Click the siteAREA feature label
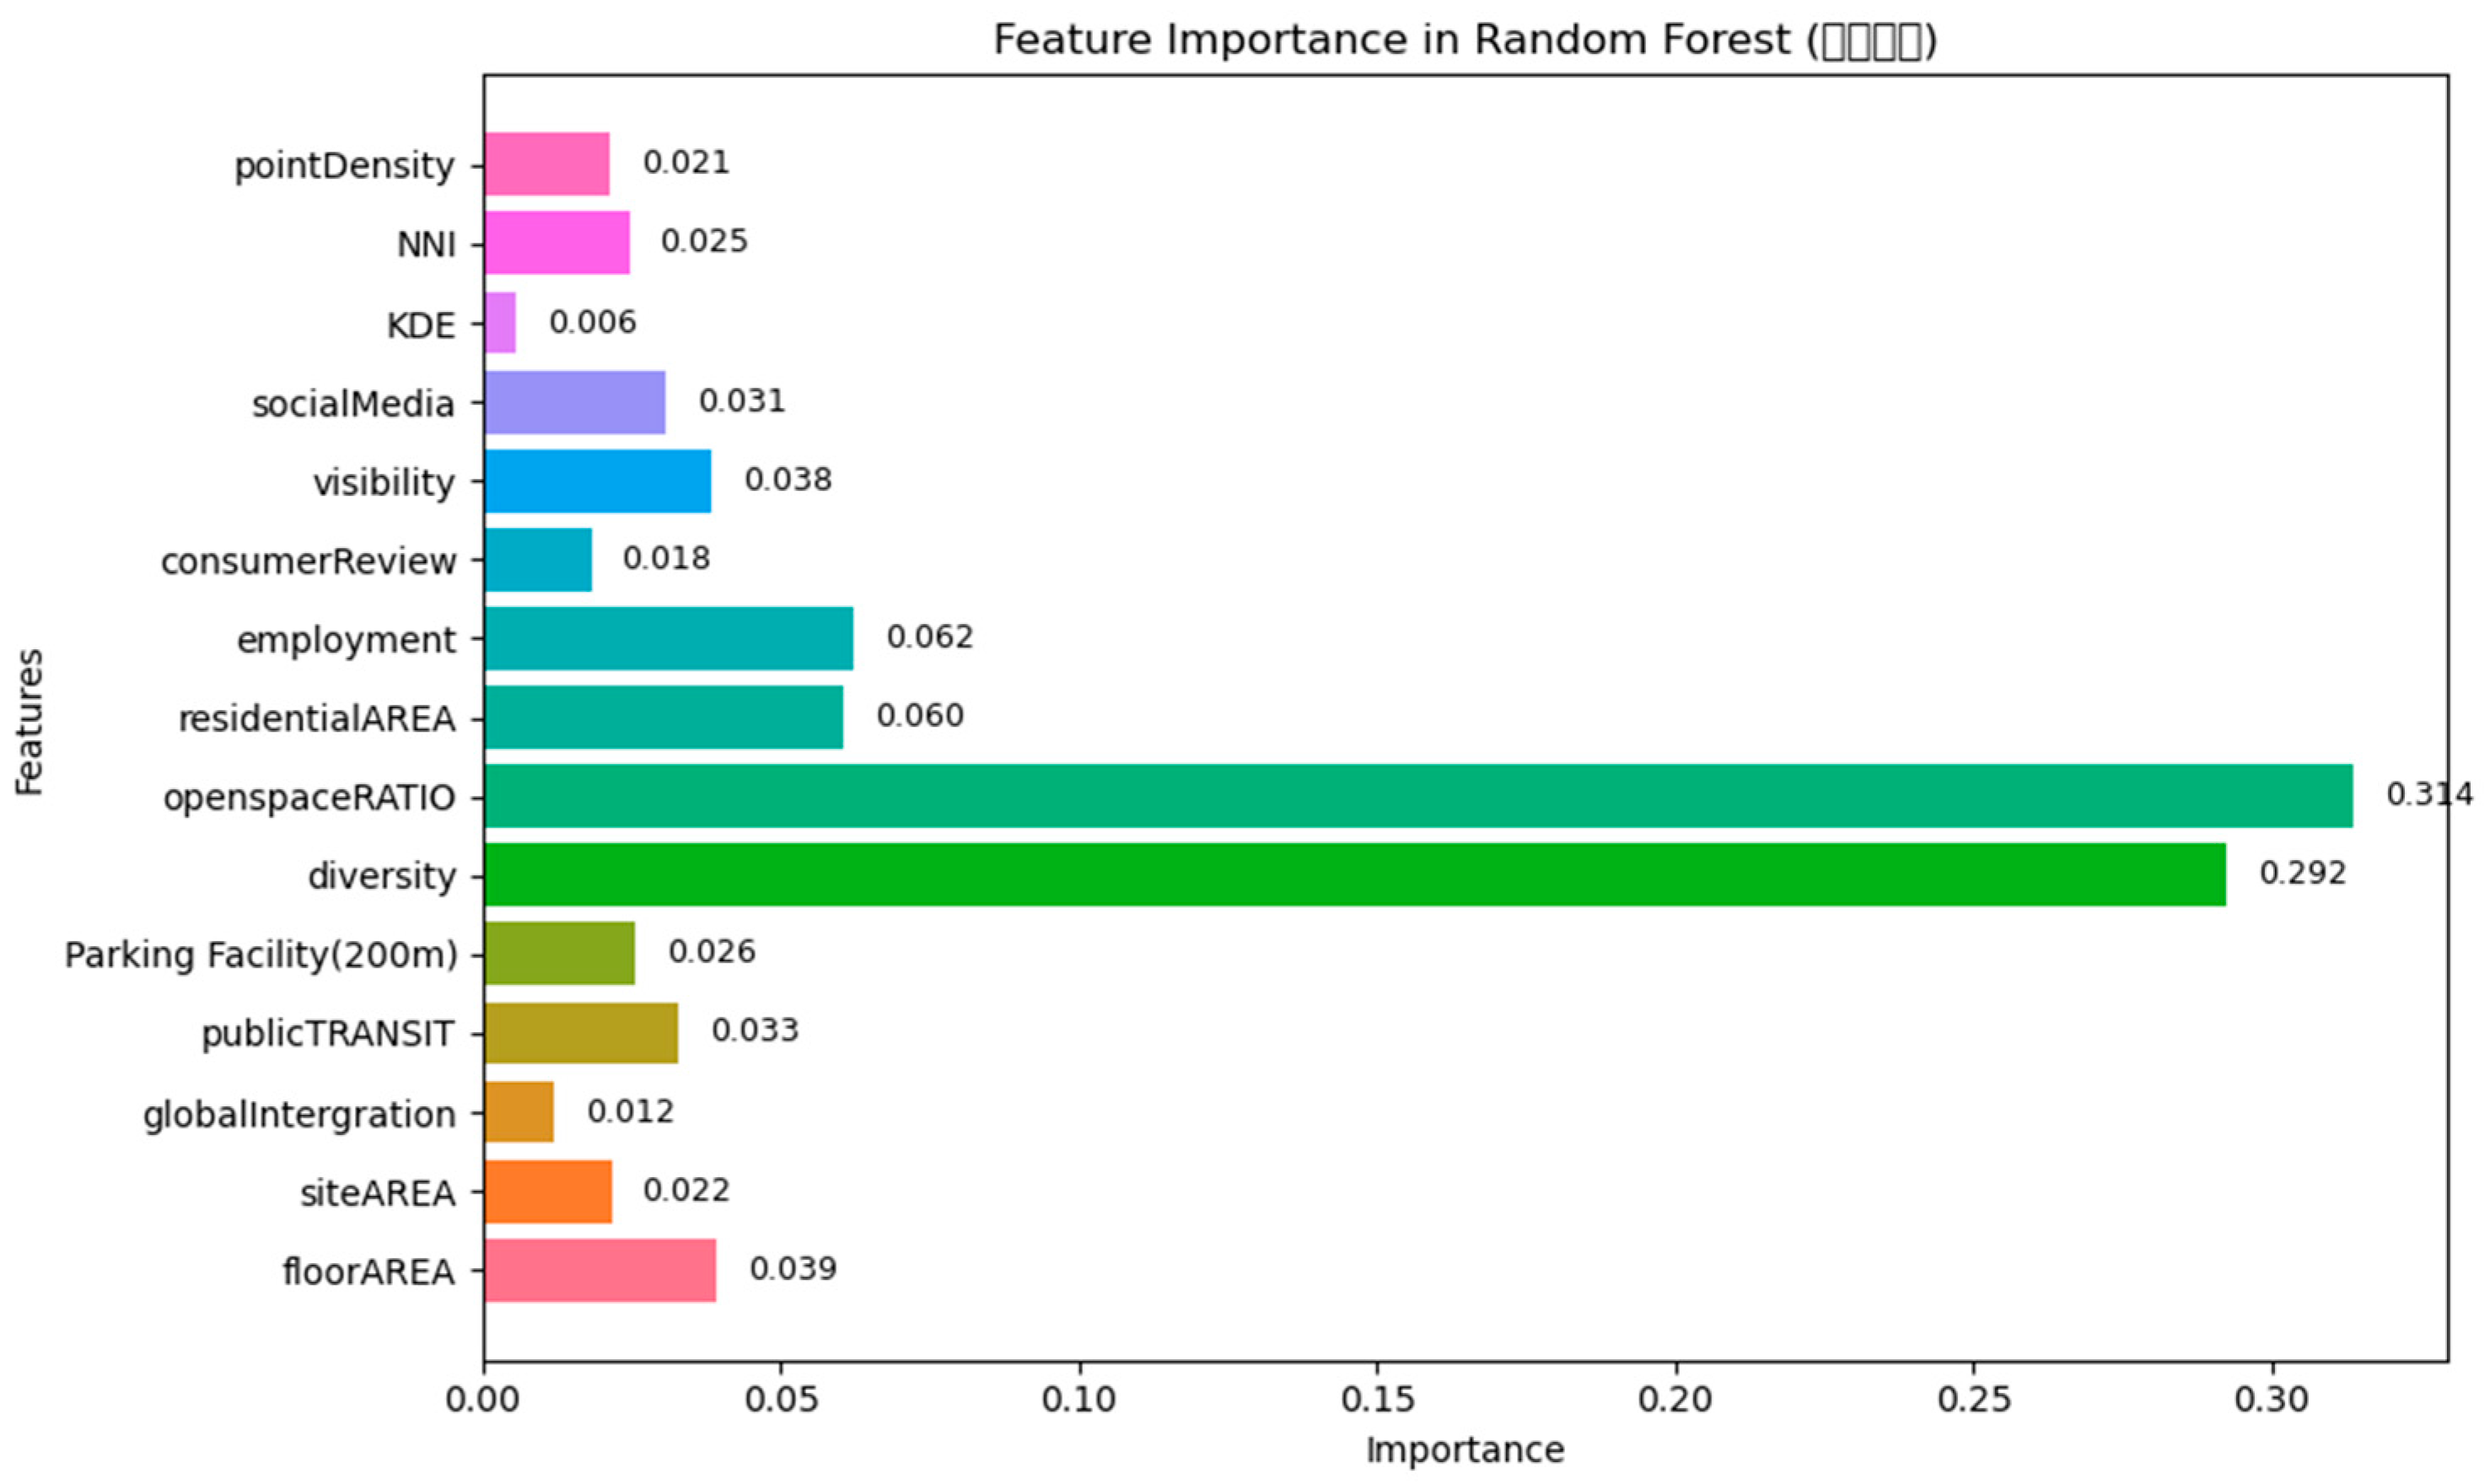This screenshot has height=1484, width=2490. tap(378, 1193)
